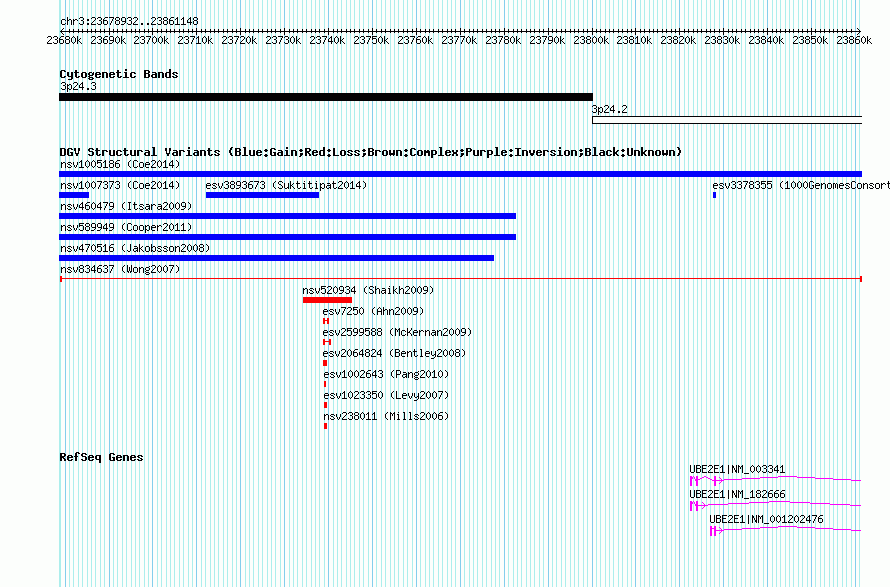Click the 23820k ruler tick label
Viewport: 890px width, 587px height.
tap(678, 40)
